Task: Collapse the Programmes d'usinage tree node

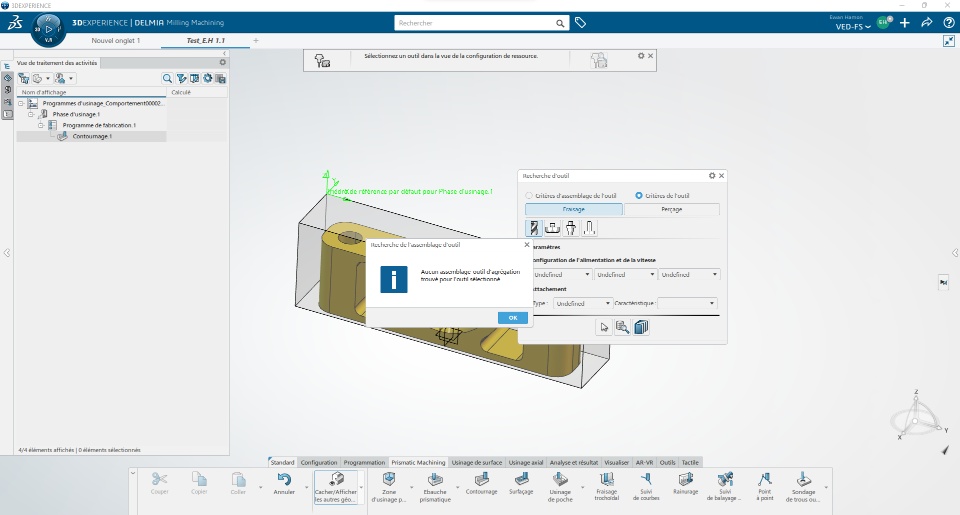Action: coord(21,103)
